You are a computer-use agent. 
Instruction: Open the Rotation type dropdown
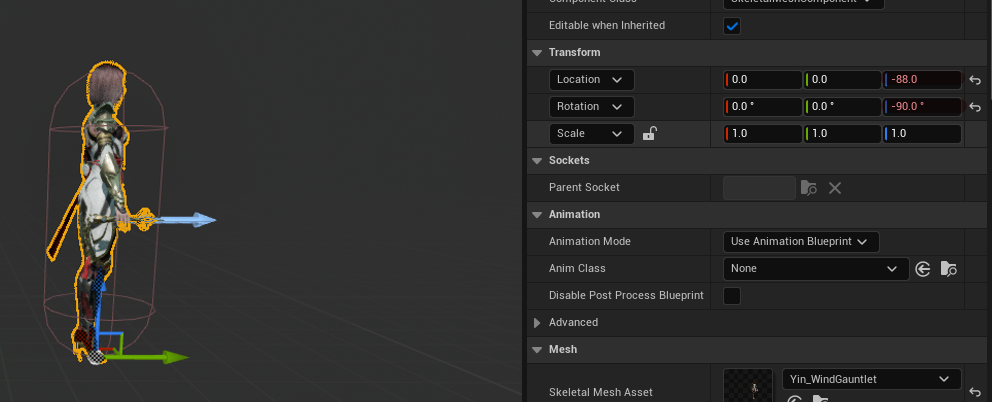[592, 107]
